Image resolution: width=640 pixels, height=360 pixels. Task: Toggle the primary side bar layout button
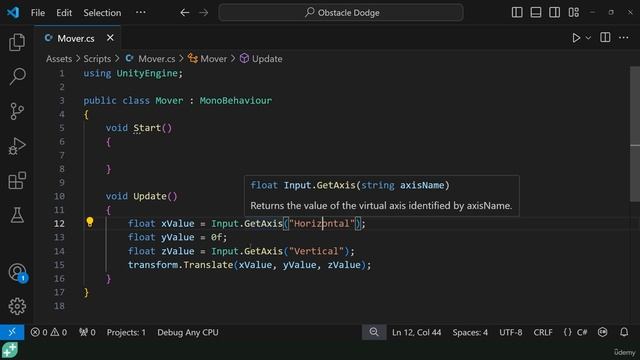click(517, 13)
